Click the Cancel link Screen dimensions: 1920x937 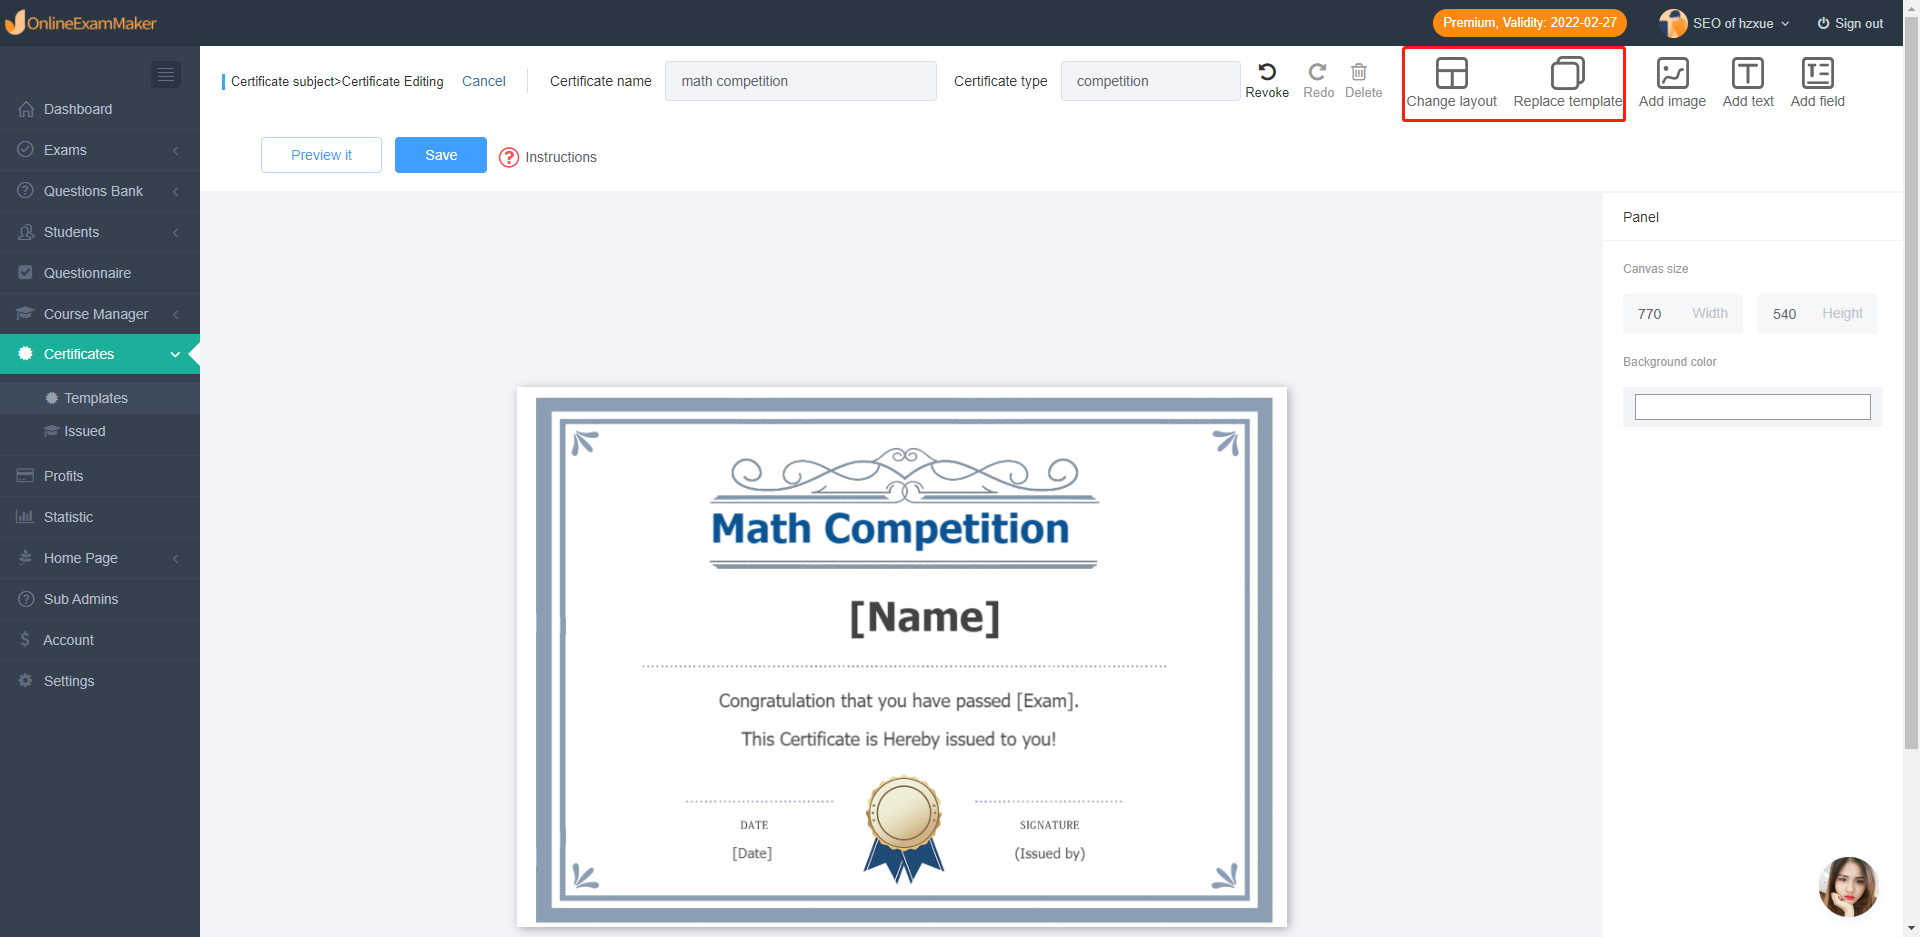point(484,81)
